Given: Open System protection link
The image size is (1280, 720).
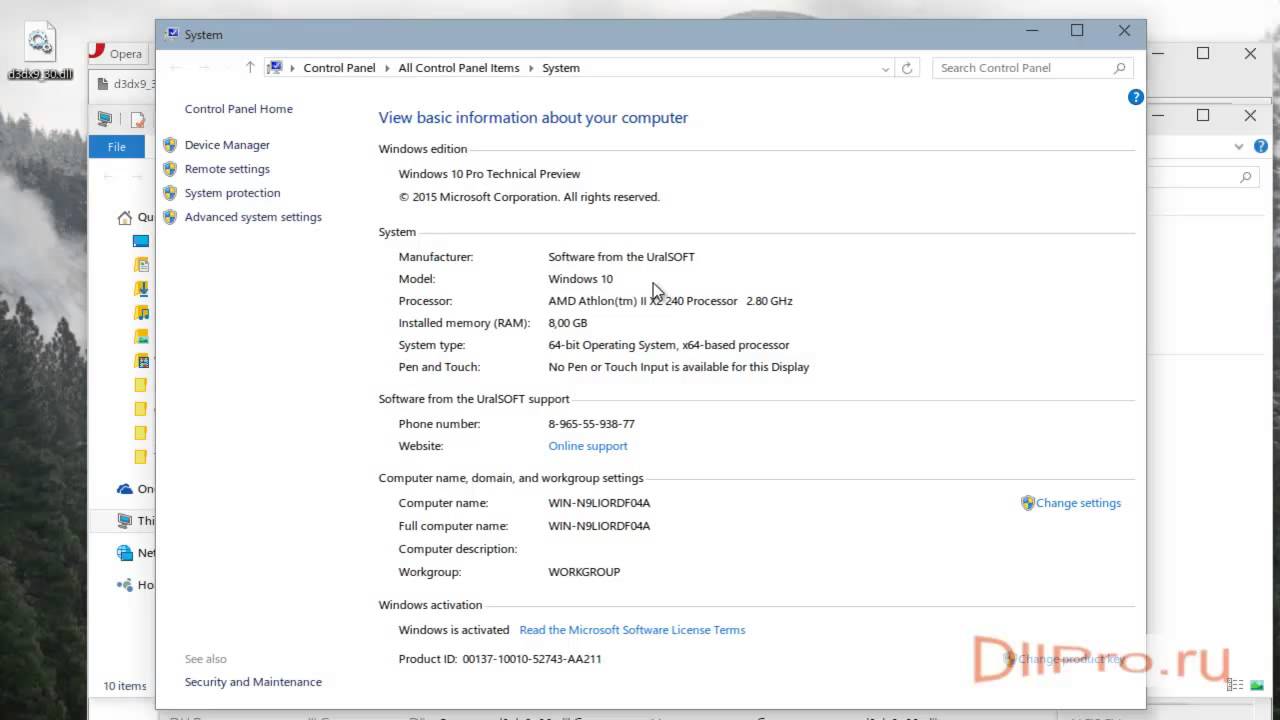Looking at the screenshot, I should coord(232,193).
